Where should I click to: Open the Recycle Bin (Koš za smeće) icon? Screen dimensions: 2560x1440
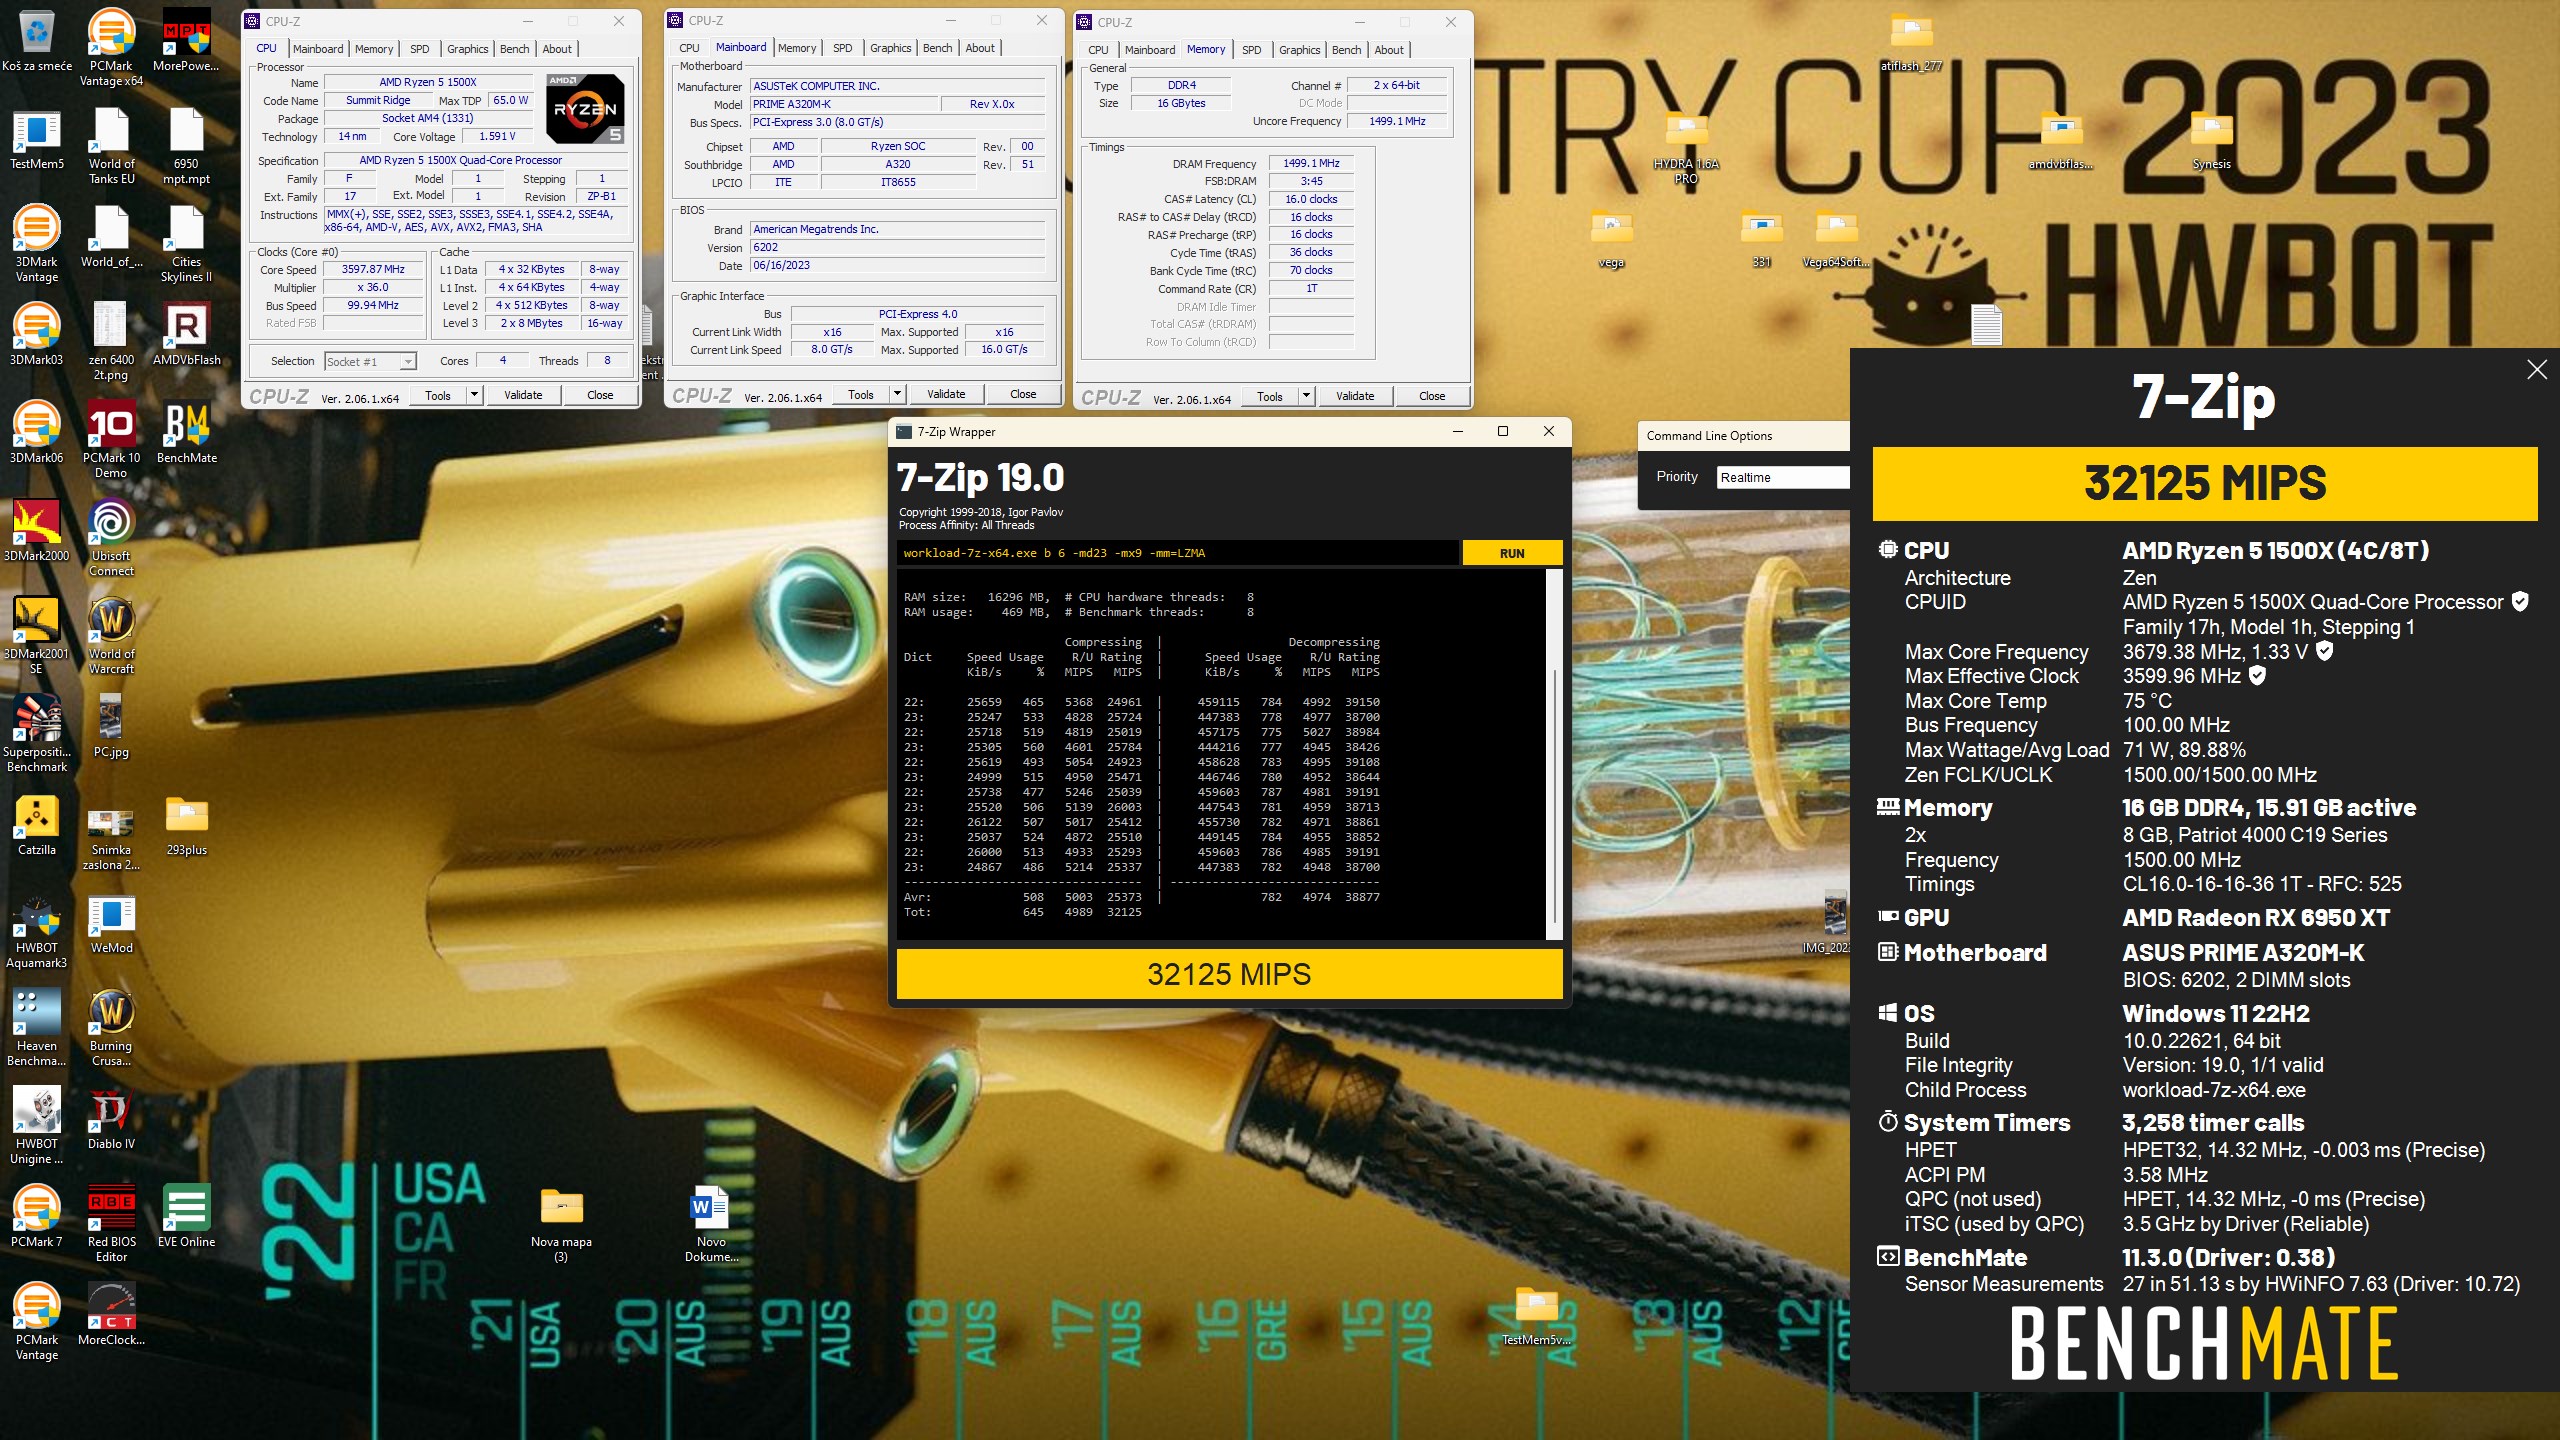[x=37, y=43]
